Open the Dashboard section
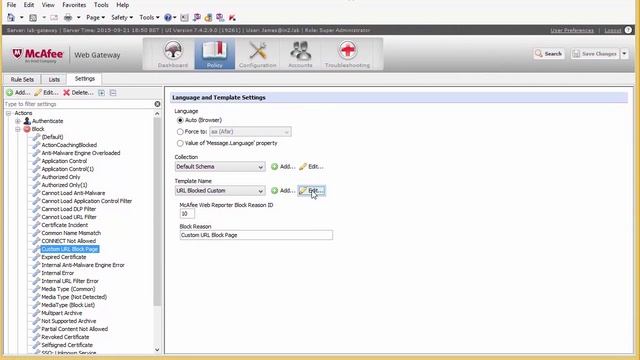The height and width of the screenshot is (360, 640). (173, 54)
